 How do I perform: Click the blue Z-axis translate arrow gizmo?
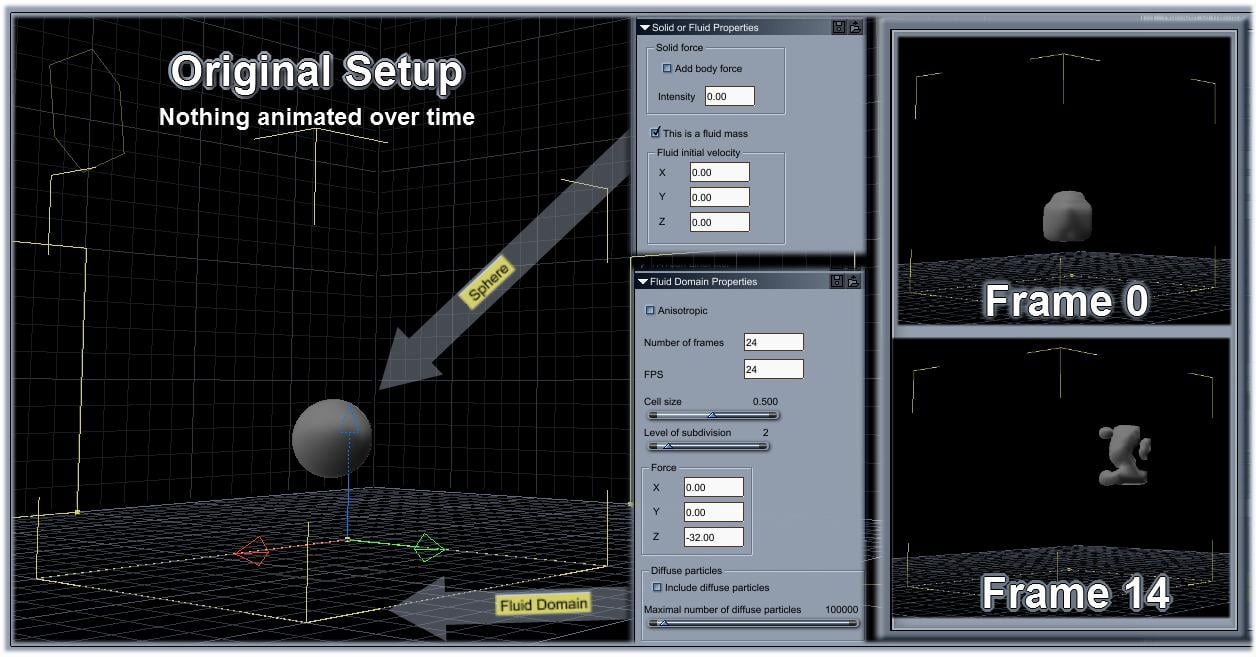(x=348, y=420)
